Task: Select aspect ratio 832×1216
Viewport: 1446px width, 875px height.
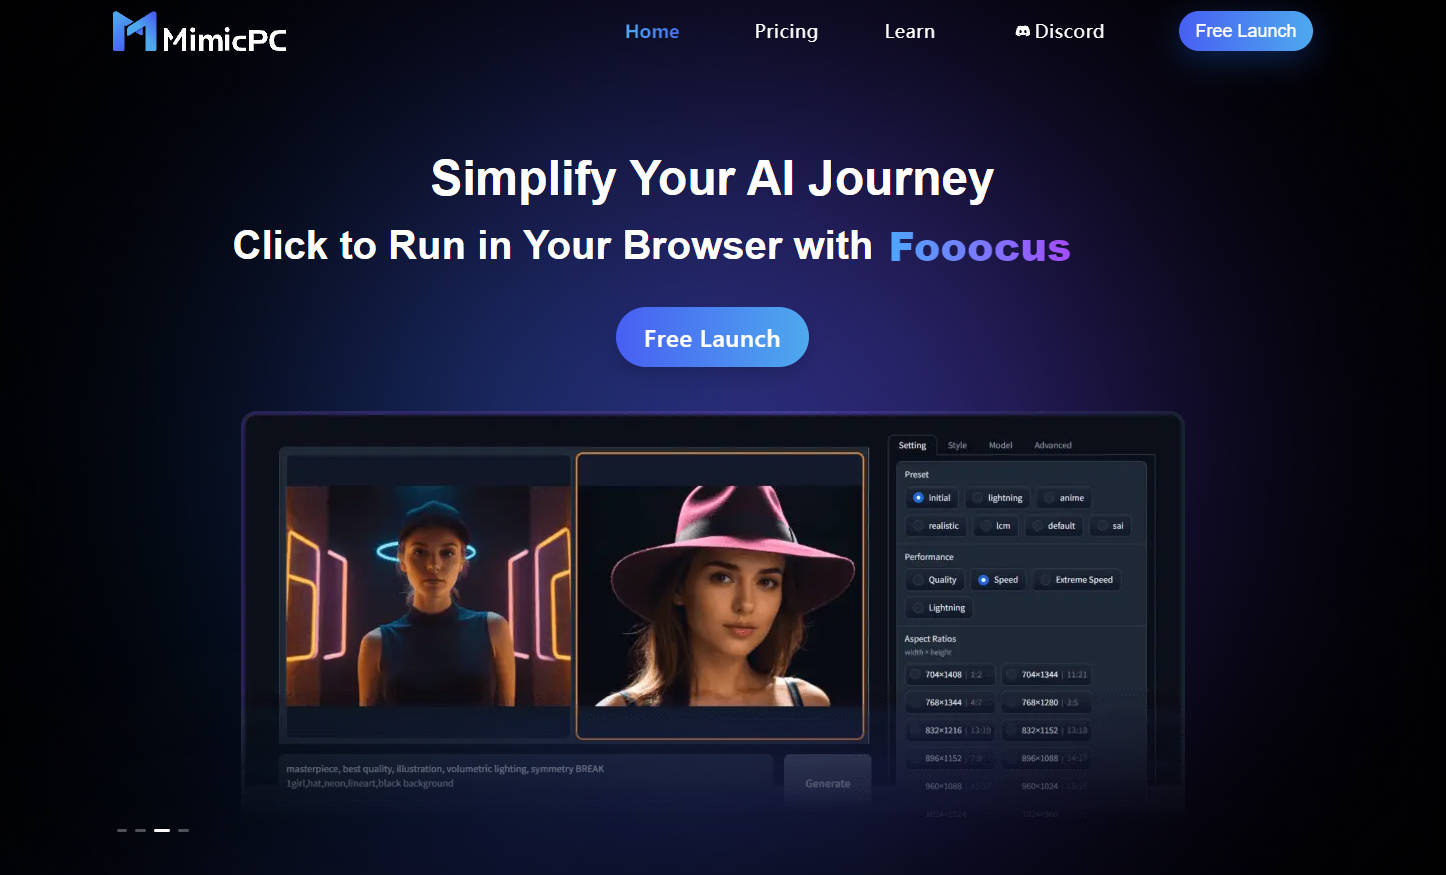Action: tap(951, 731)
